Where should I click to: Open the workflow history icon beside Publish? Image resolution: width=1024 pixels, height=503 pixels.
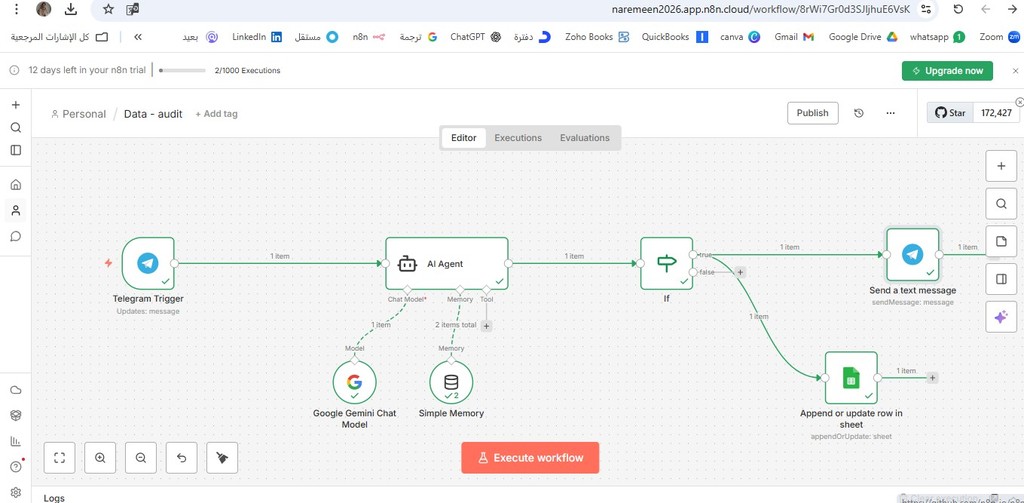click(859, 113)
